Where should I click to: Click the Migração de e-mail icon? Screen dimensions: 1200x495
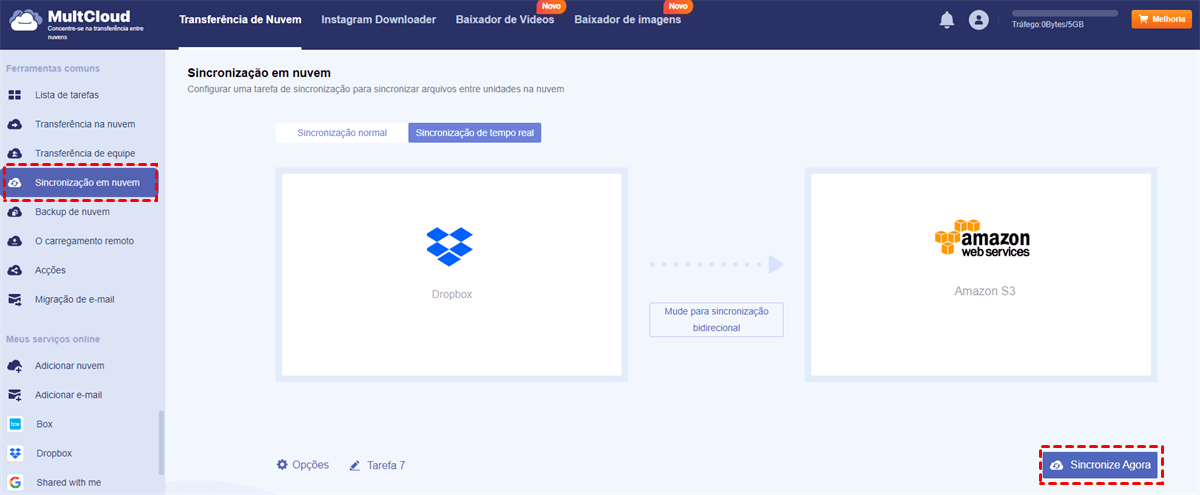click(x=15, y=299)
